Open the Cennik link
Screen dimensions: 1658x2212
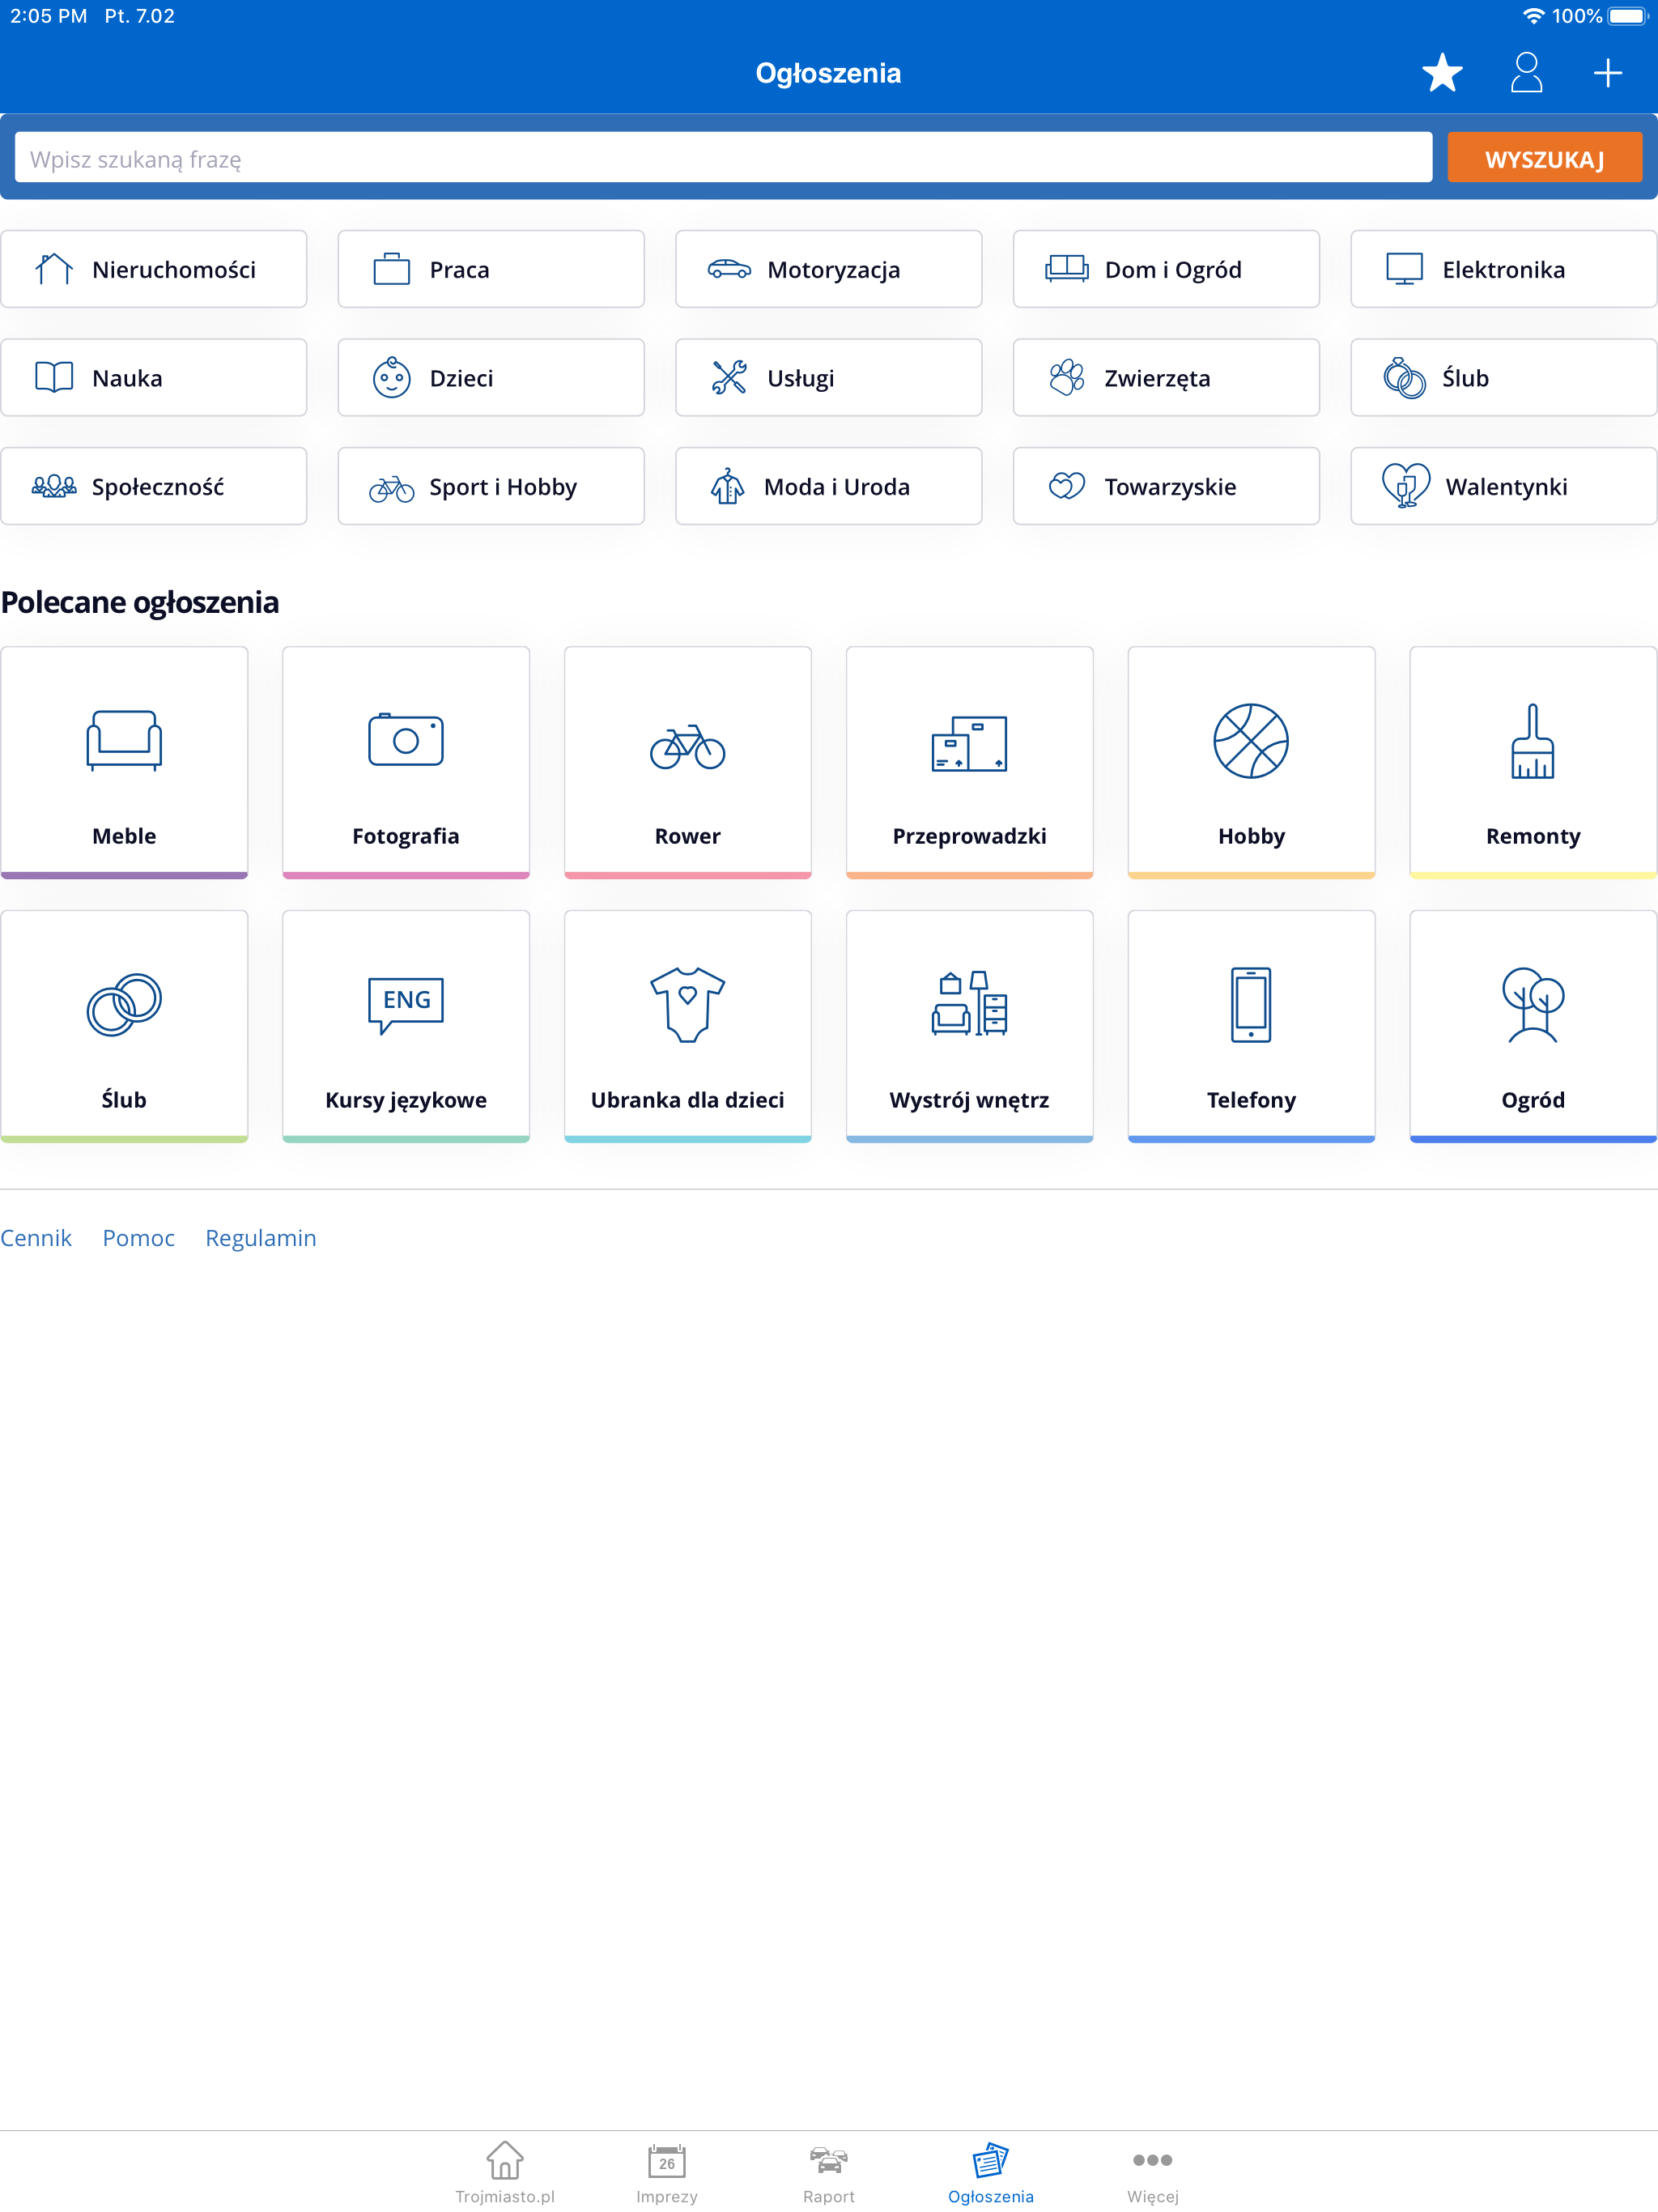[x=36, y=1238]
